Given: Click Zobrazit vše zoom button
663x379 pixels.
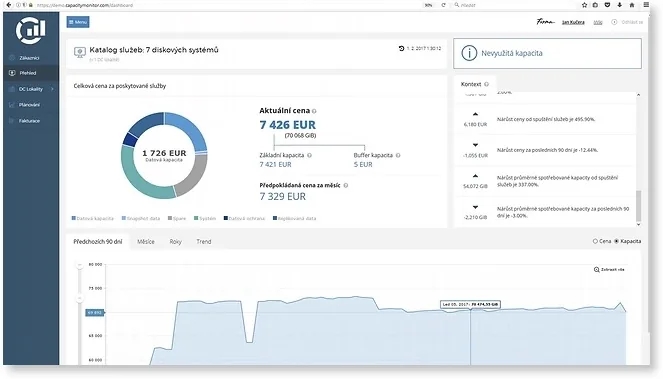Looking at the screenshot, I should (609, 269).
